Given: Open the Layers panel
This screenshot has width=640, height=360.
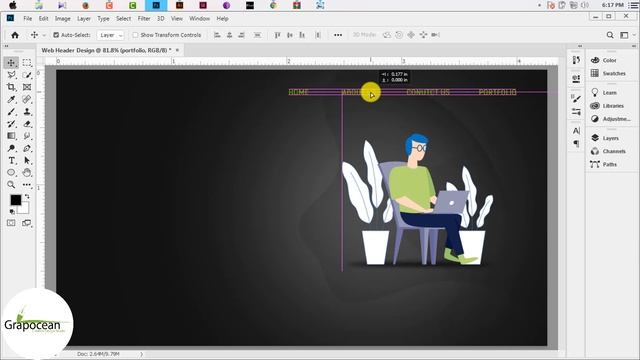Looking at the screenshot, I should pos(605,138).
